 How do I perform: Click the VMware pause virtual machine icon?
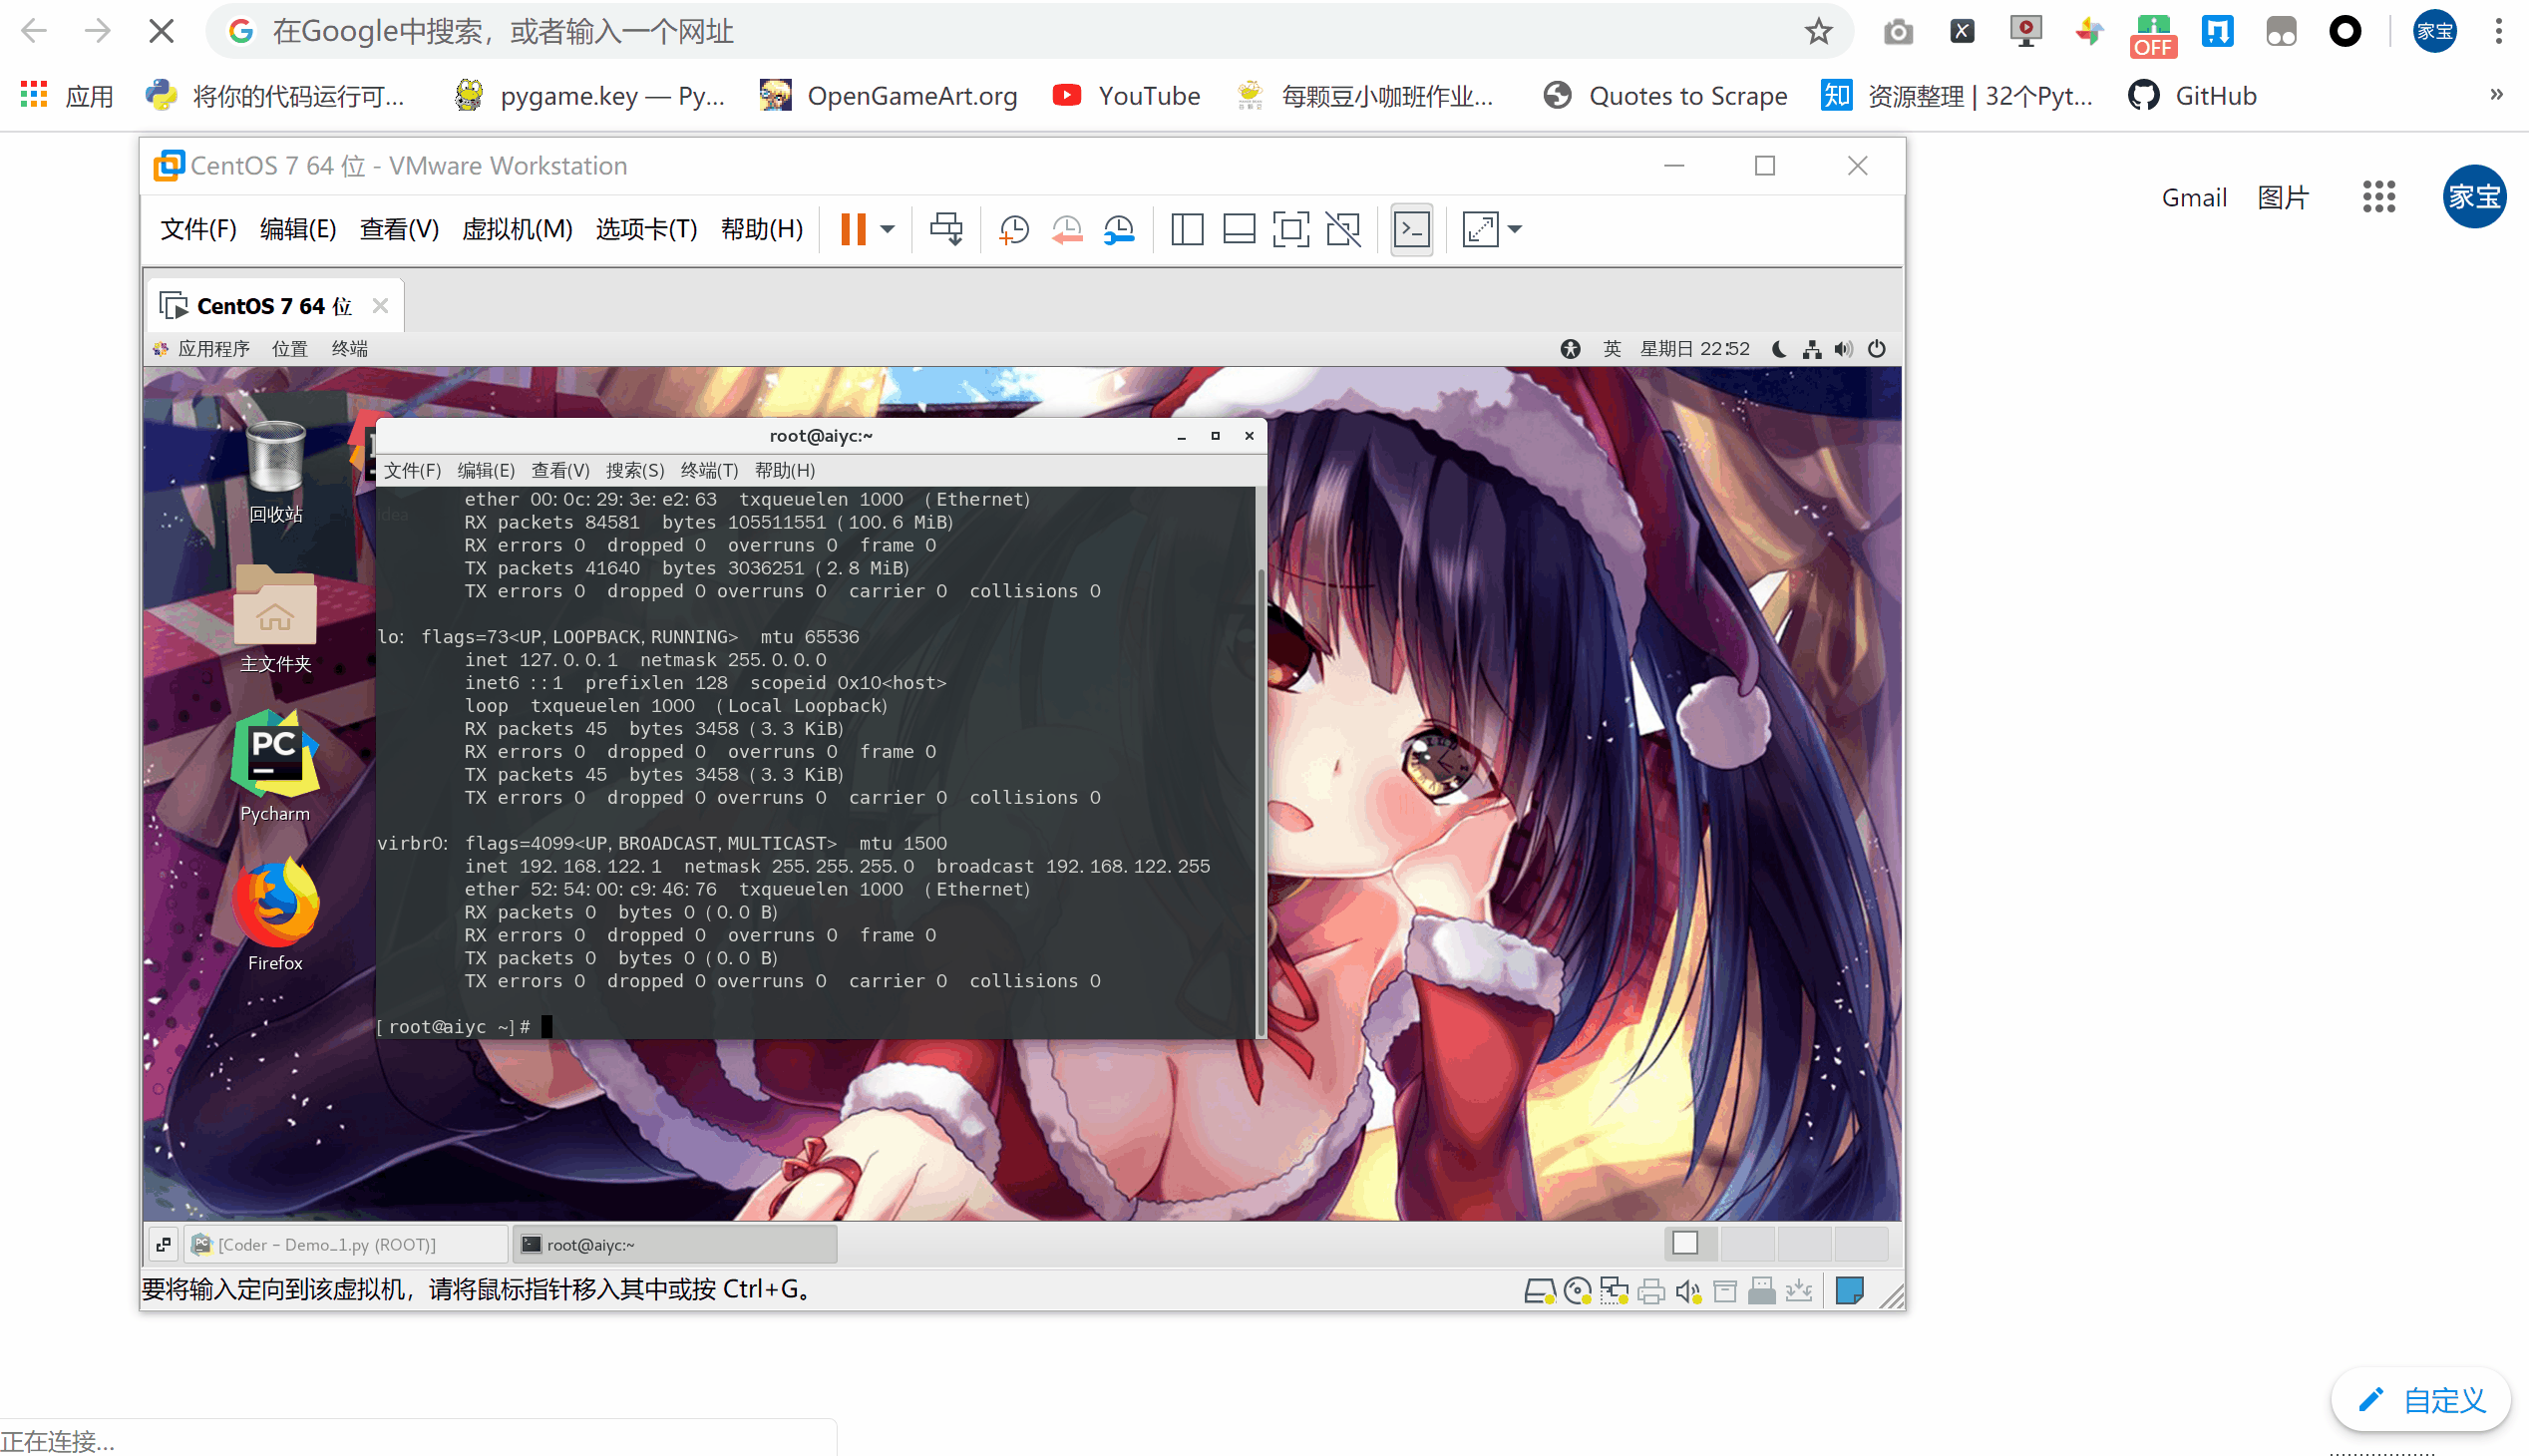coord(852,229)
